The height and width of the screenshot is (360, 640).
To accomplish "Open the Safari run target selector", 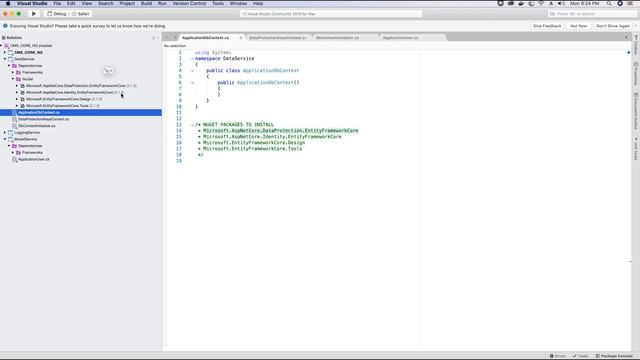I will (81, 14).
